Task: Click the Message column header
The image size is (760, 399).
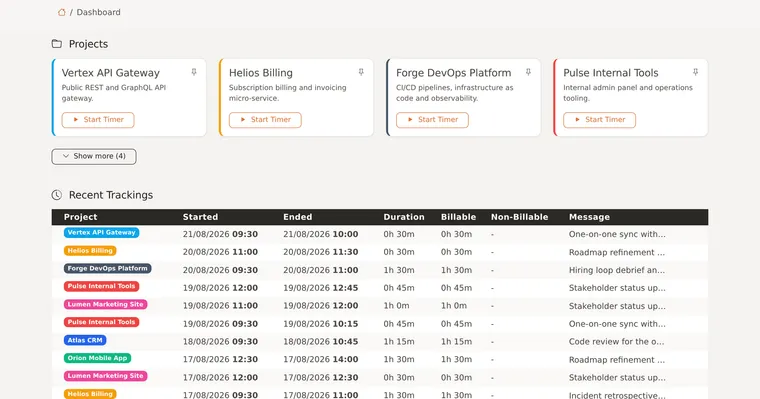Action: pyautogui.click(x=589, y=217)
